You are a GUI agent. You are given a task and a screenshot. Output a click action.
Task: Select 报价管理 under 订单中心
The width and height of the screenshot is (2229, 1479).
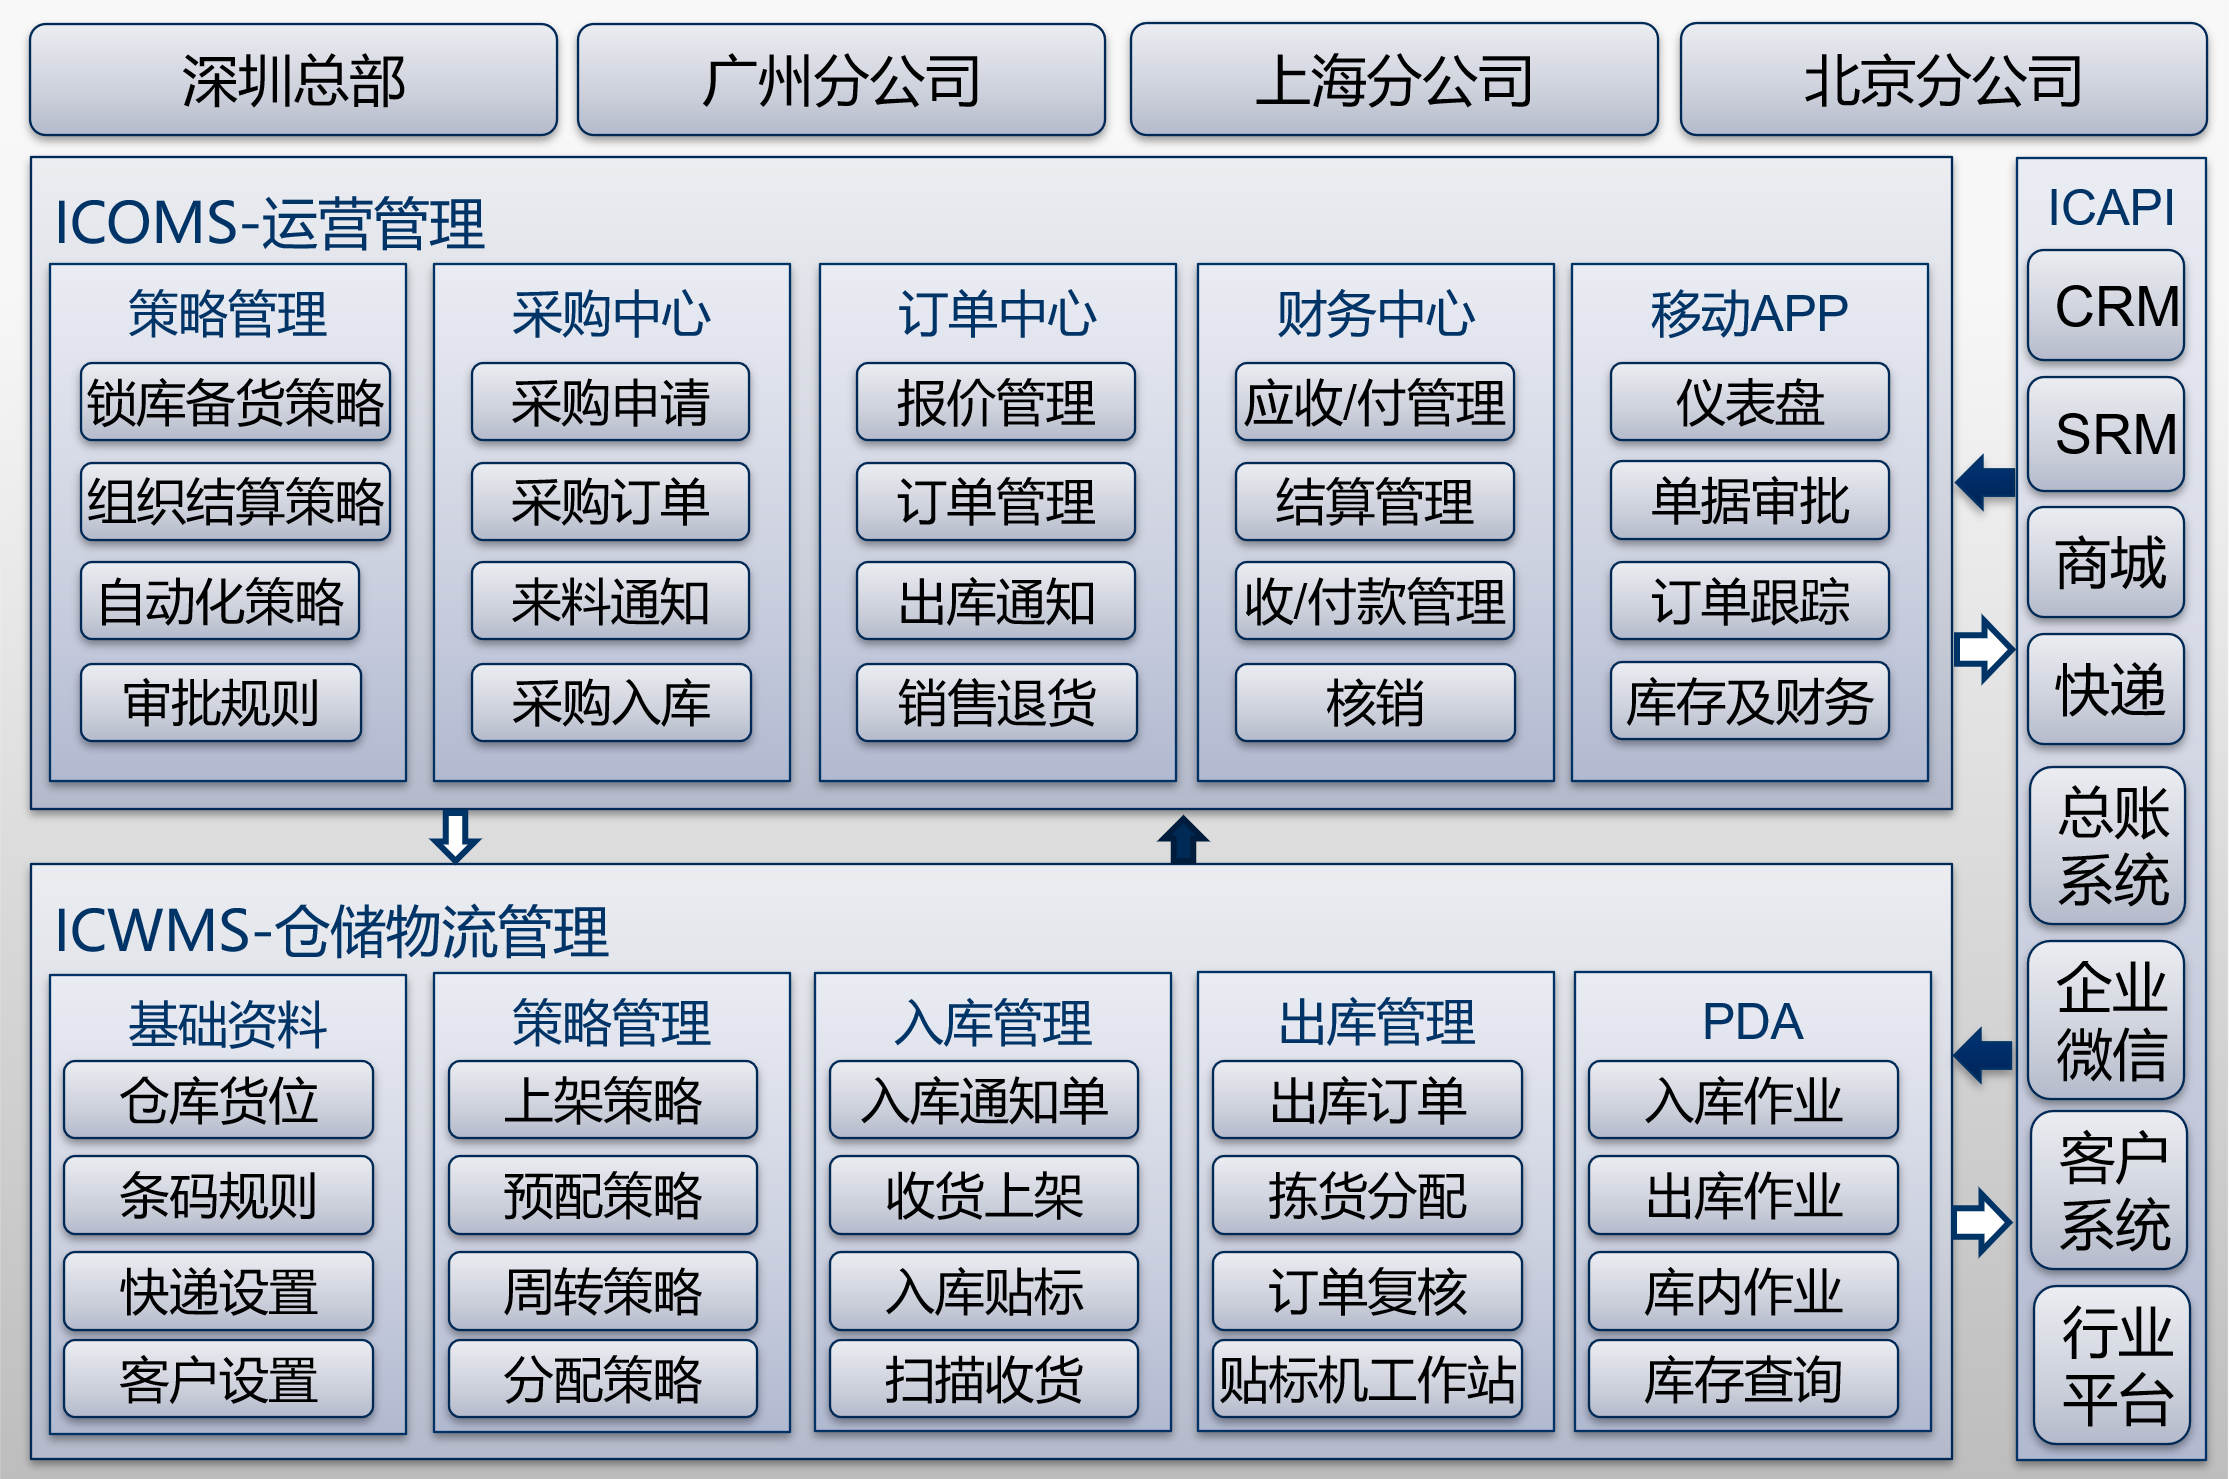pyautogui.click(x=995, y=402)
